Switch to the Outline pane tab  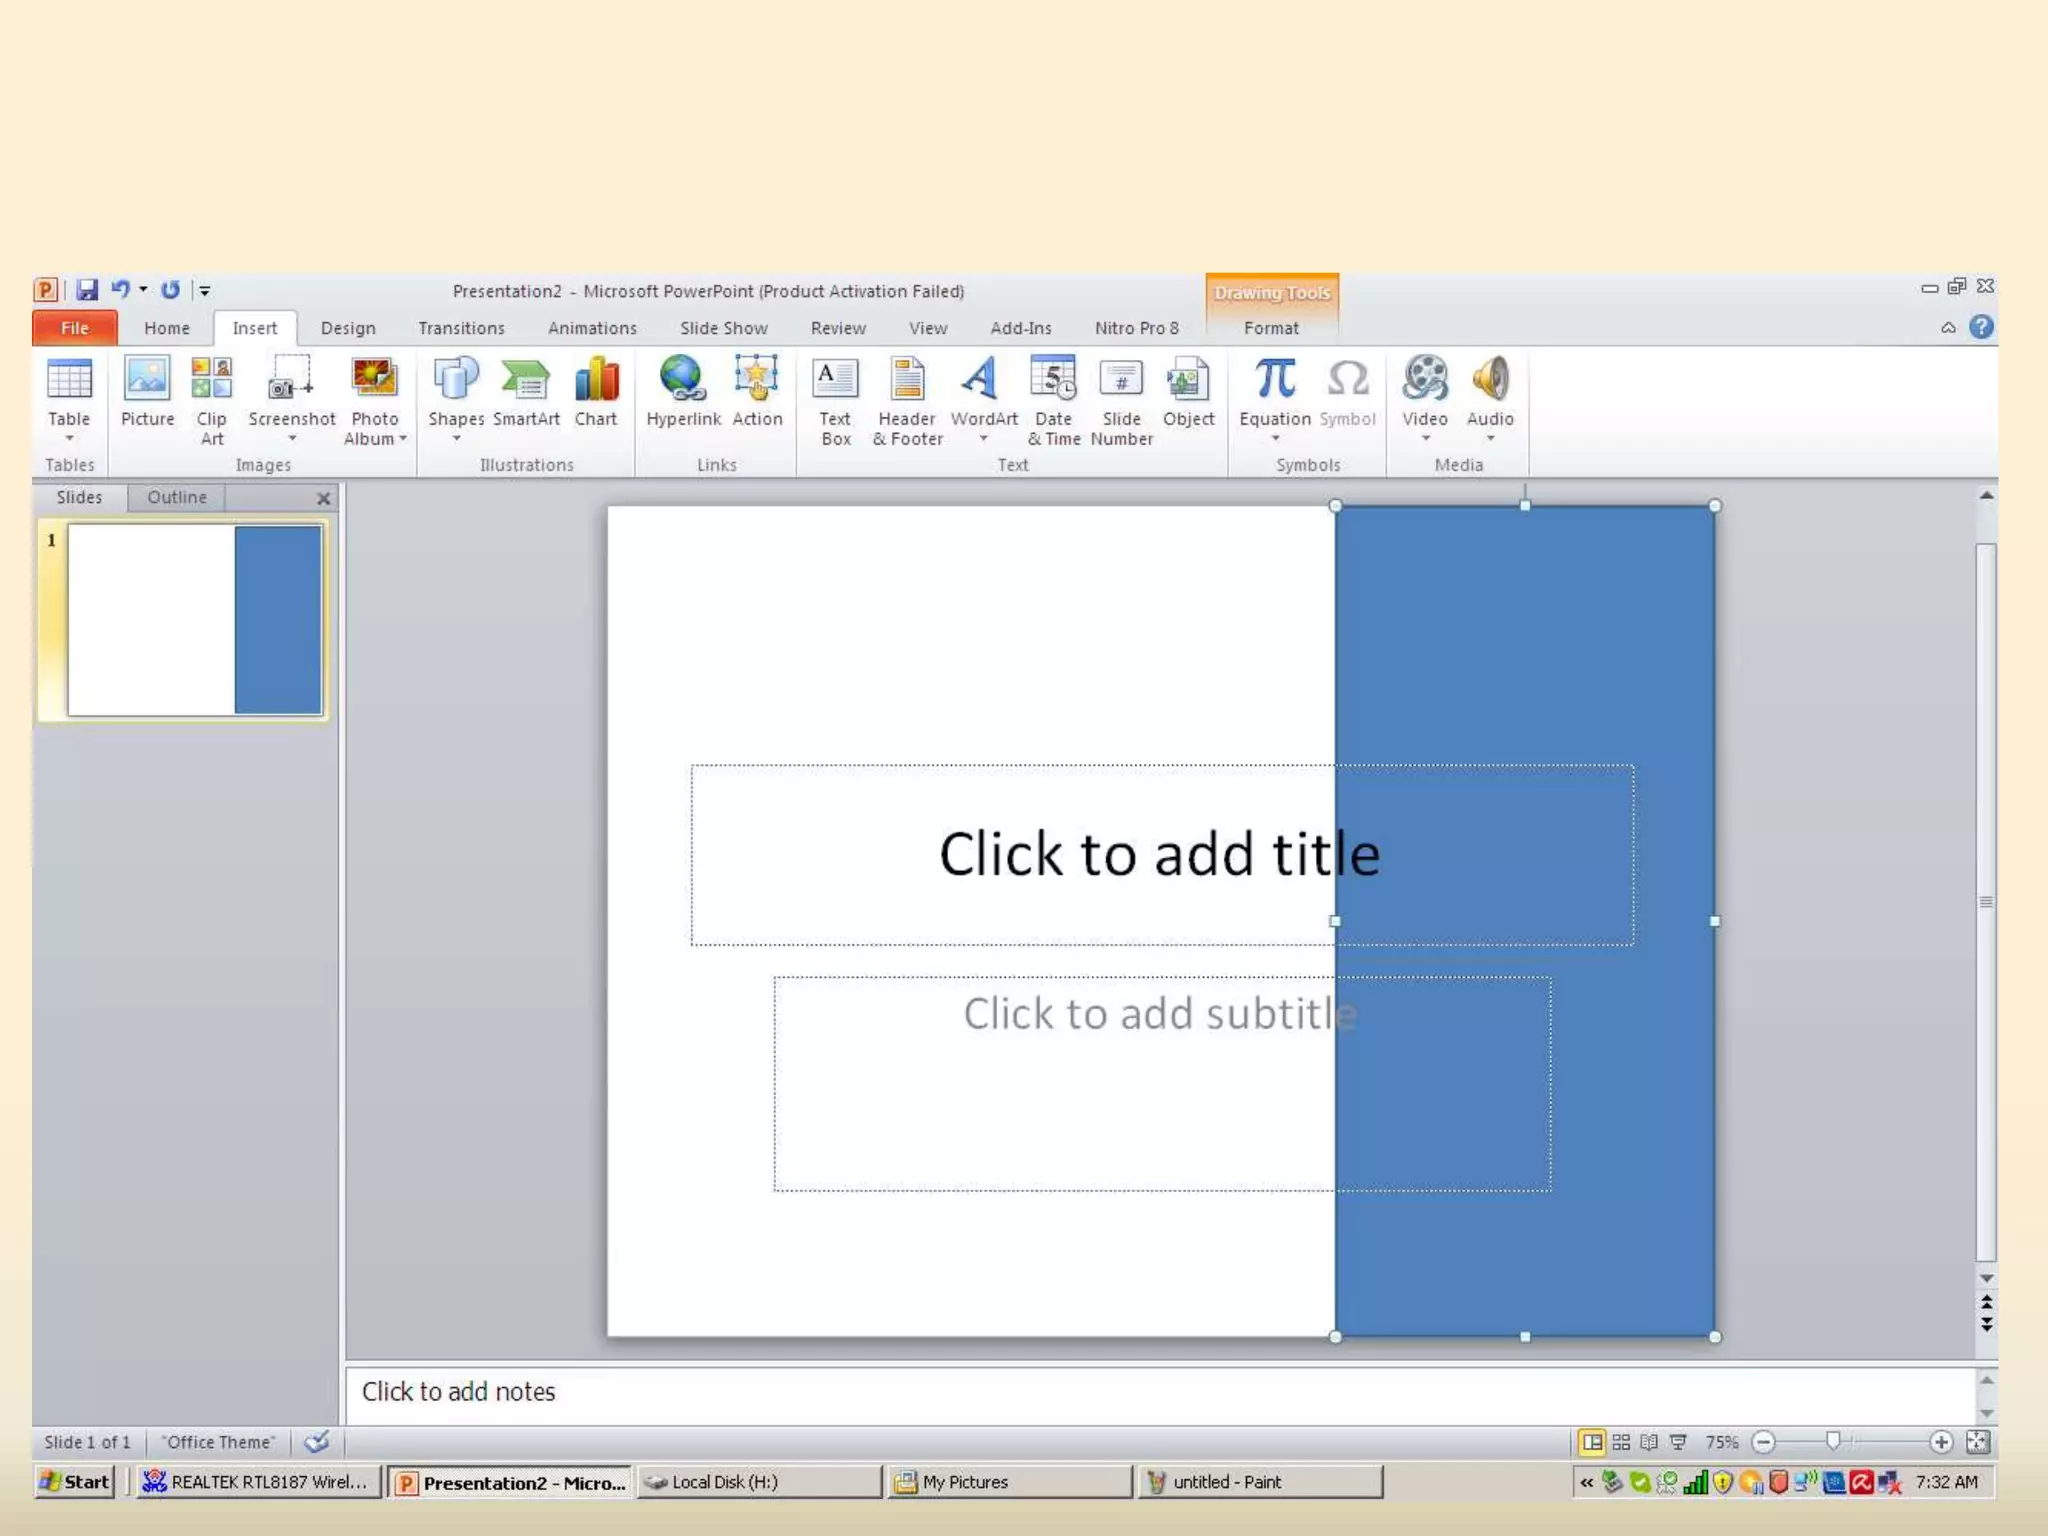point(177,497)
